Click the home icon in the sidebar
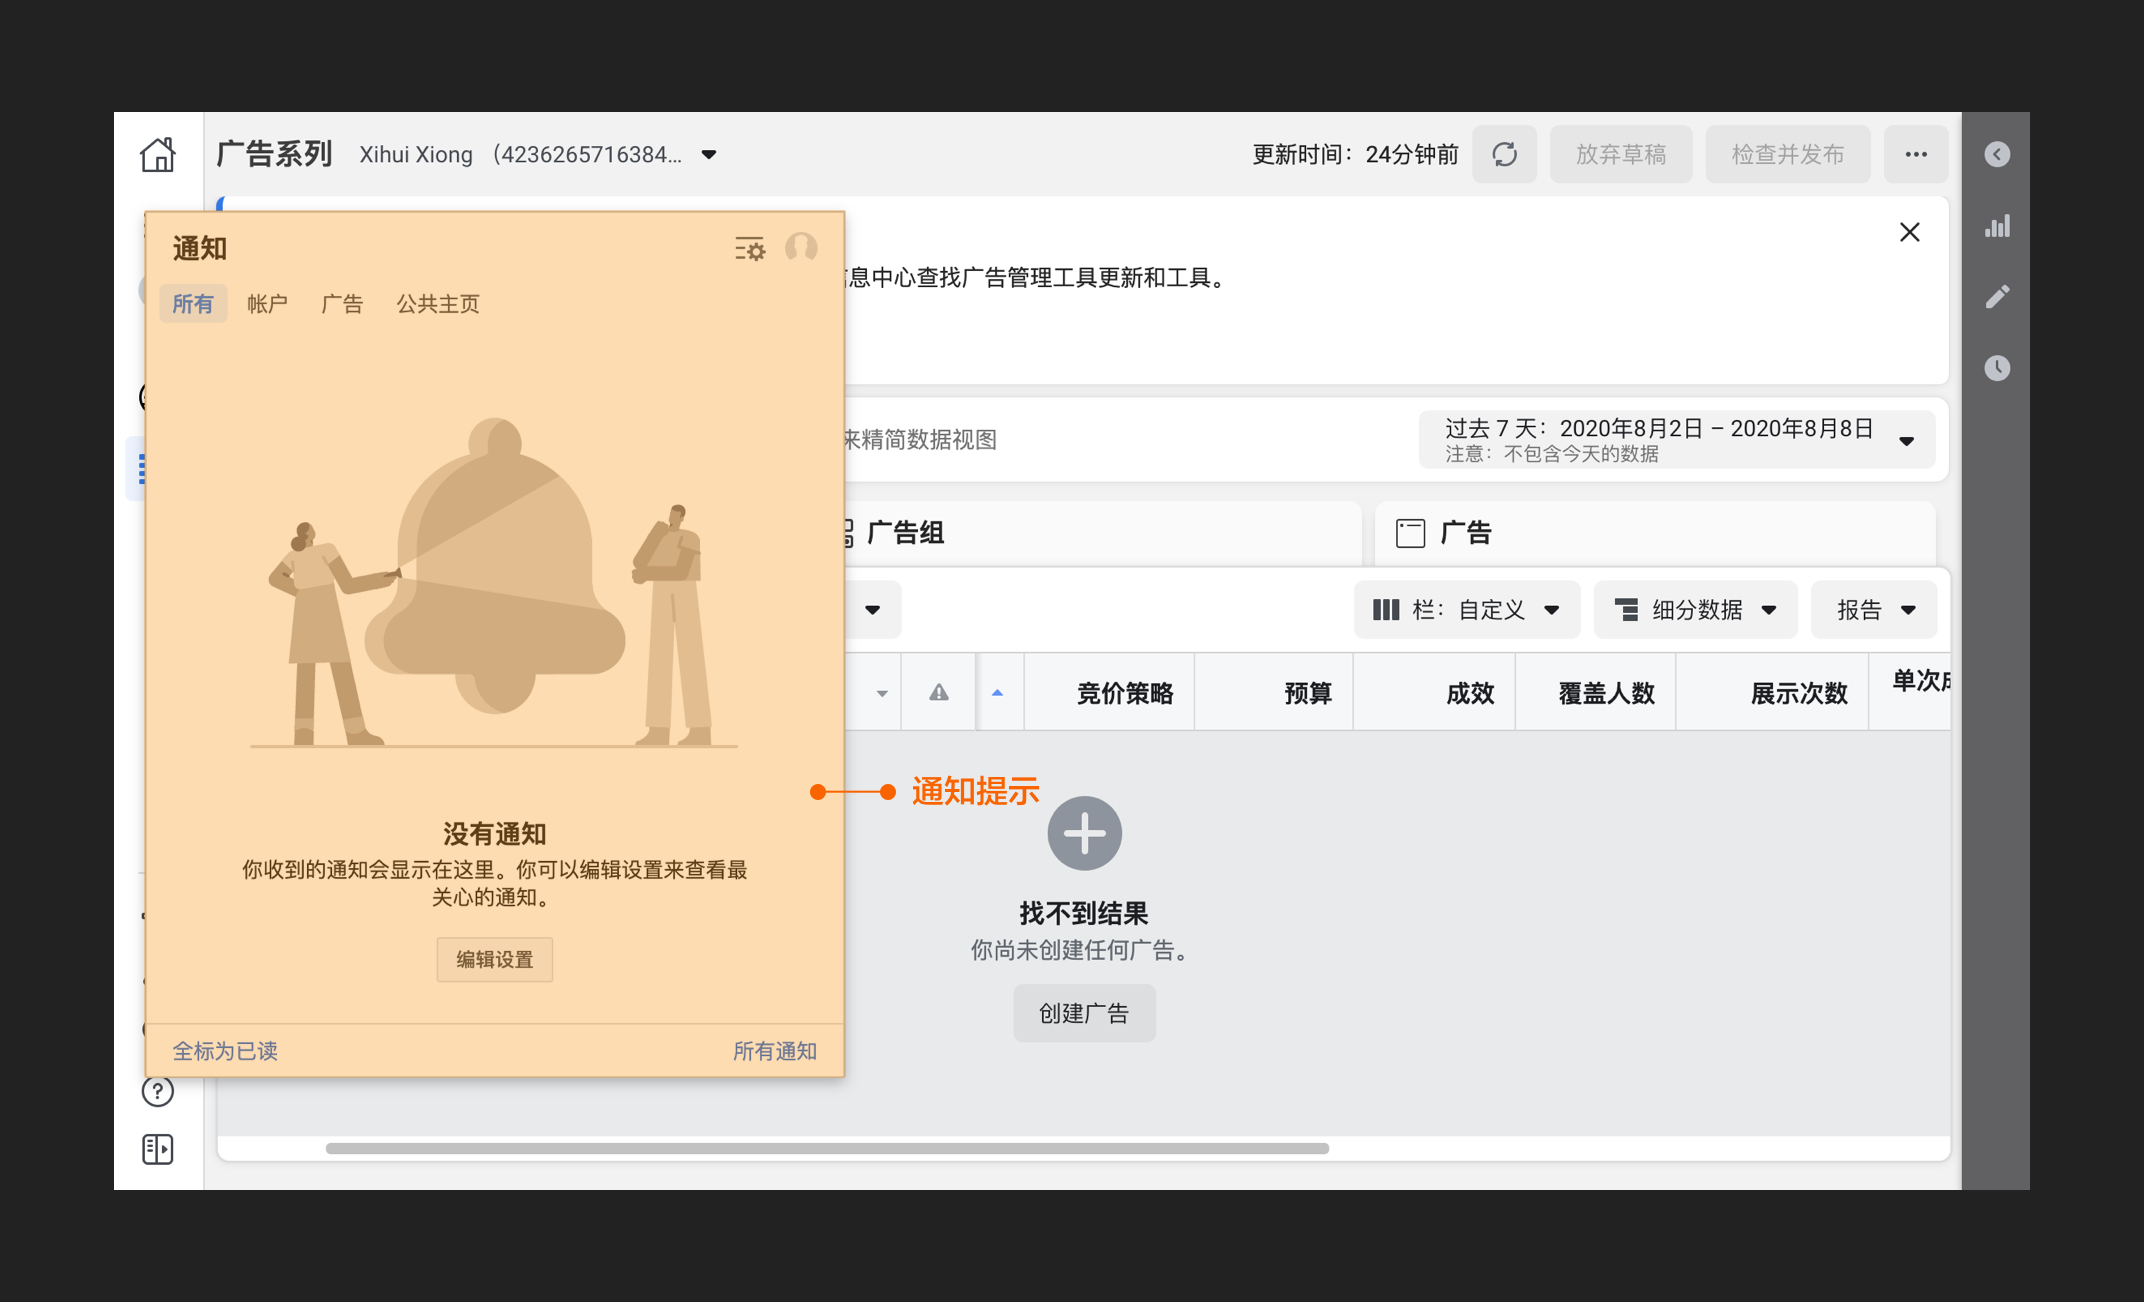The height and width of the screenshot is (1302, 2144). (157, 155)
